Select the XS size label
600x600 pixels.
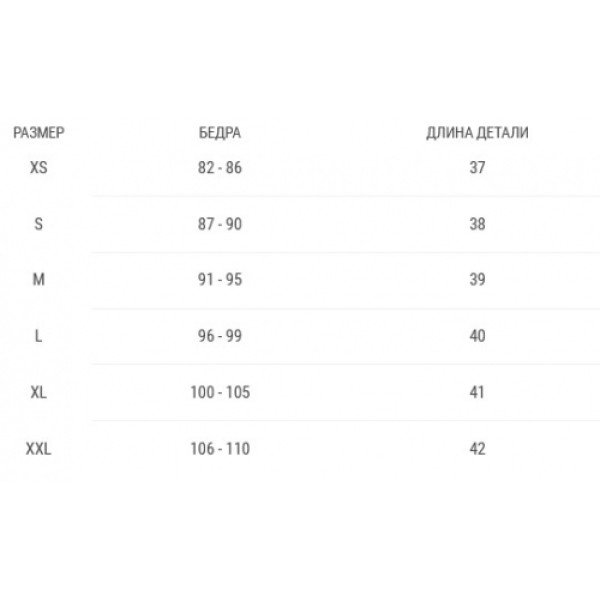[x=39, y=168]
